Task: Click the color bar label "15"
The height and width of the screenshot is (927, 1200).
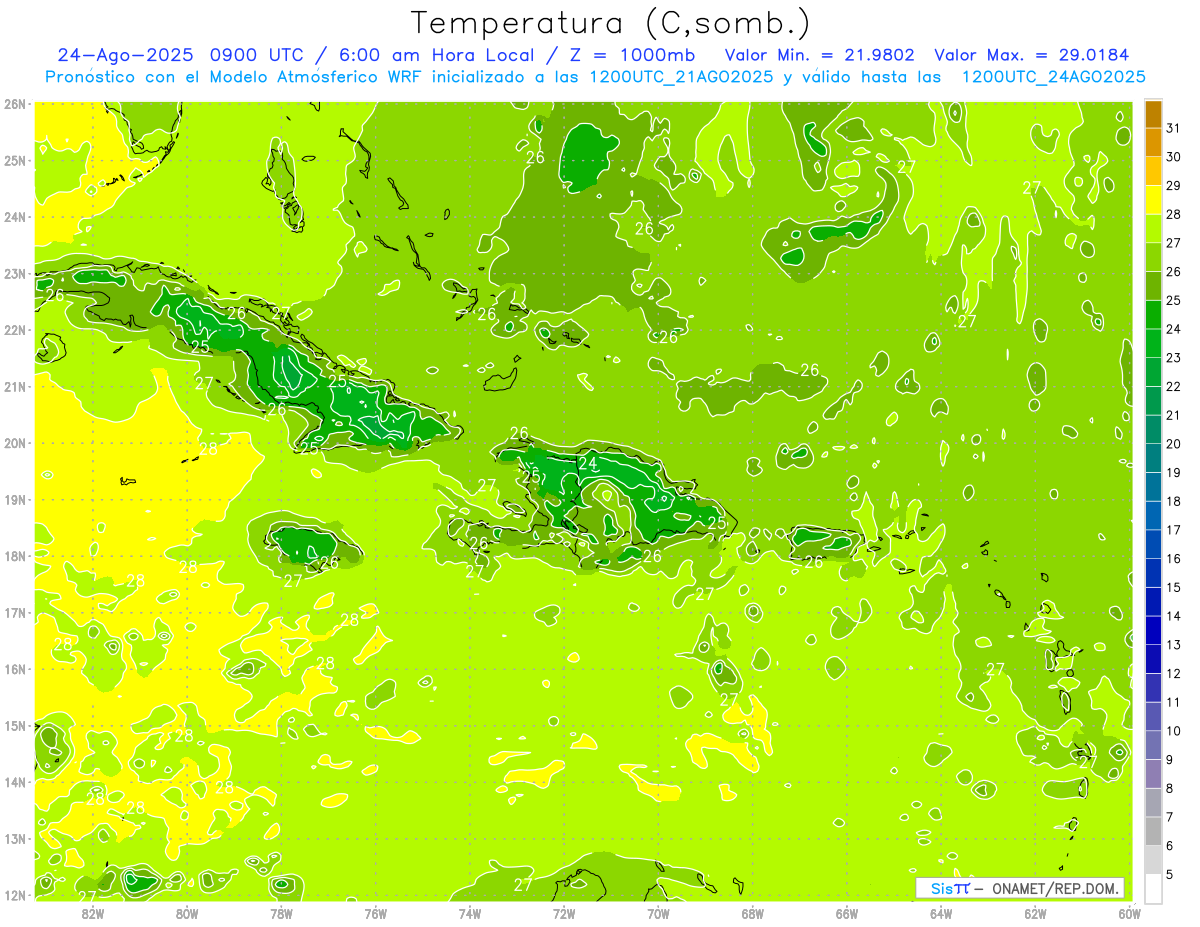Action: 1174,587
